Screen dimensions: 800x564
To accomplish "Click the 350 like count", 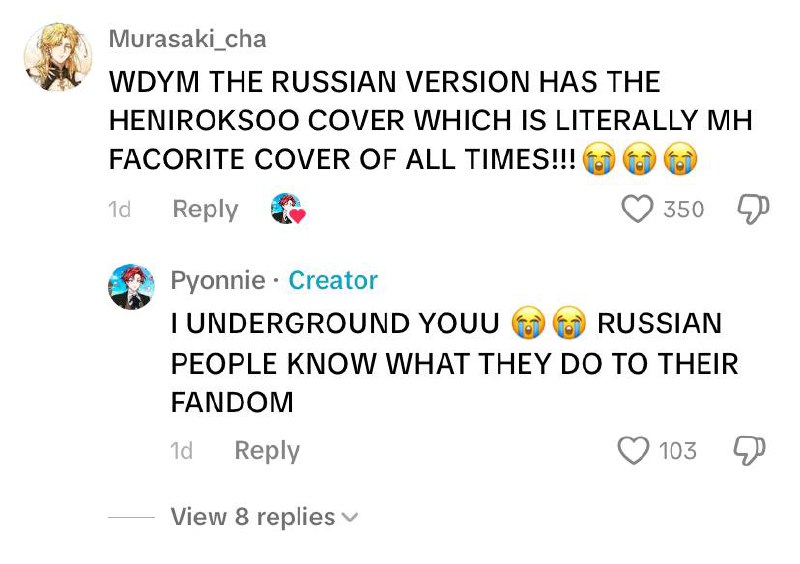I will [x=683, y=209].
